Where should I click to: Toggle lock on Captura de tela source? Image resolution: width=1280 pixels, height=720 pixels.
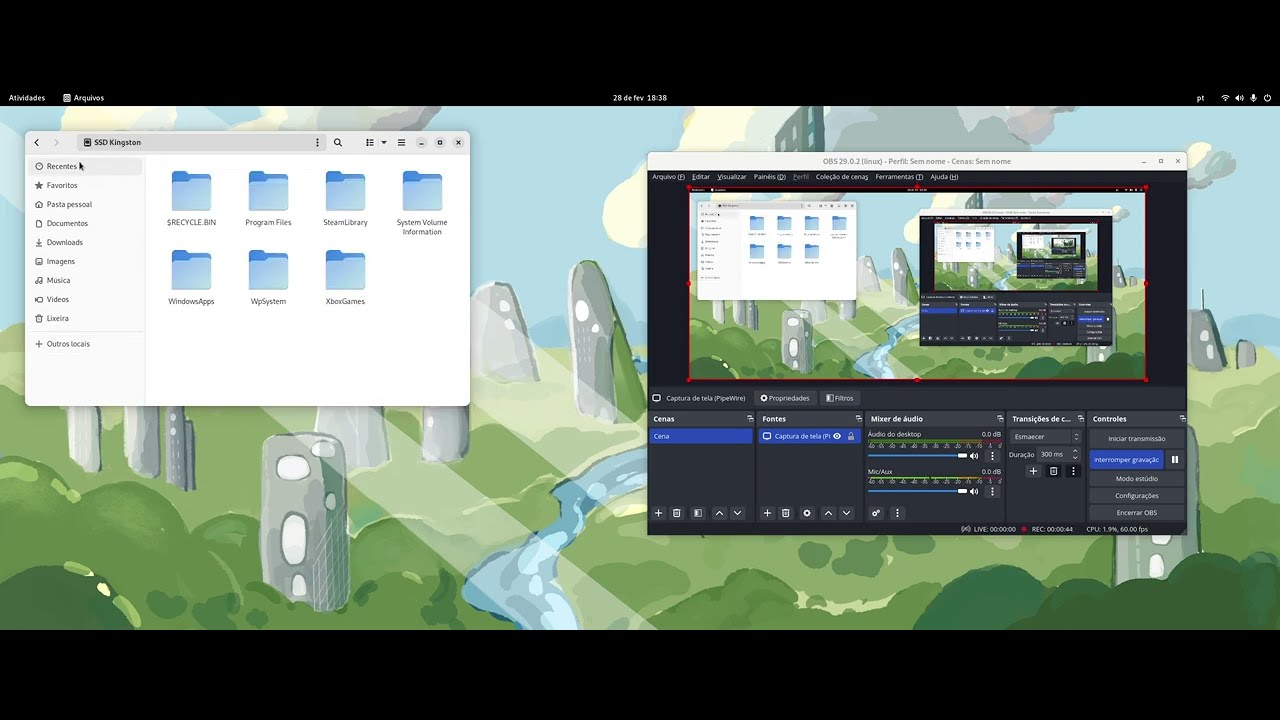(851, 436)
